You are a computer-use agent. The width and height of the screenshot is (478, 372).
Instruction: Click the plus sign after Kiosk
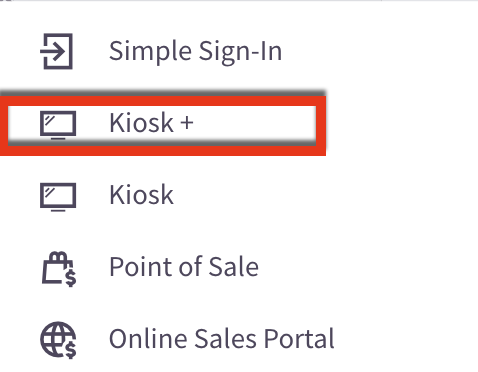coord(187,122)
